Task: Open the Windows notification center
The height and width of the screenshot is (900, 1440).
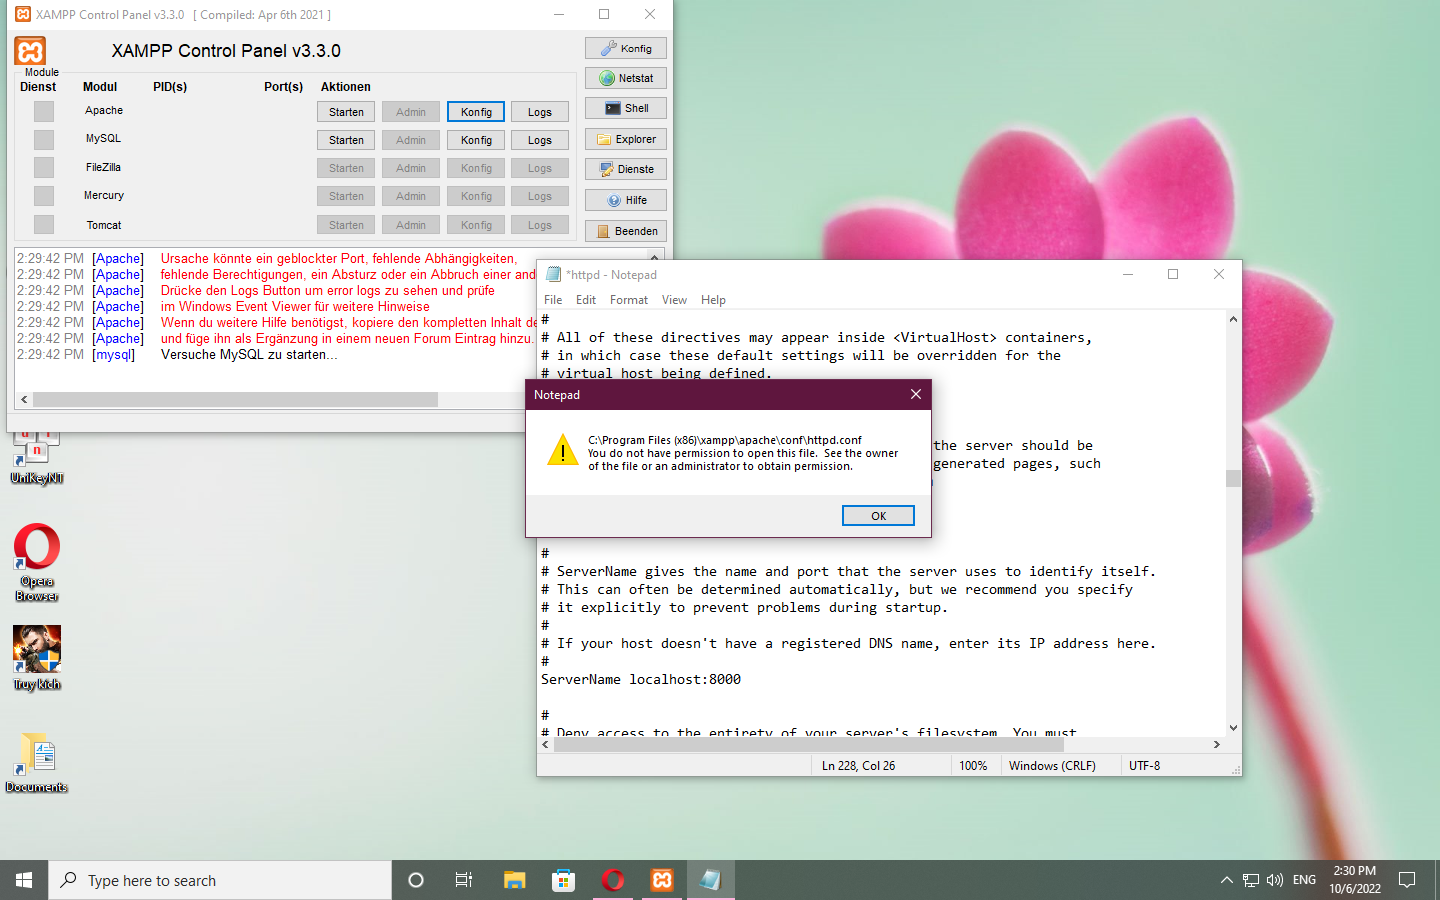Action: 1407,880
